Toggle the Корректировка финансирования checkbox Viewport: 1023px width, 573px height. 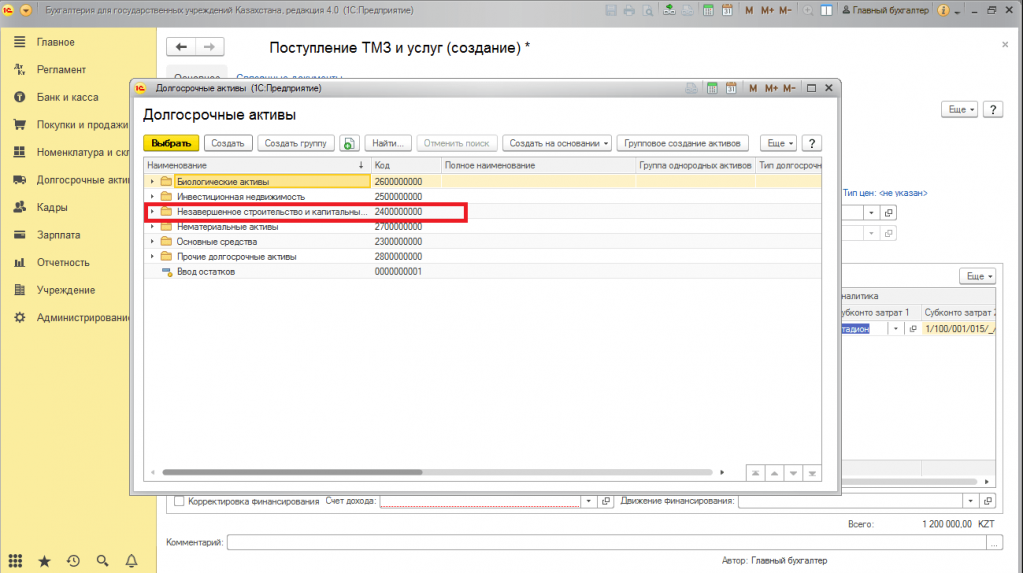(179, 501)
